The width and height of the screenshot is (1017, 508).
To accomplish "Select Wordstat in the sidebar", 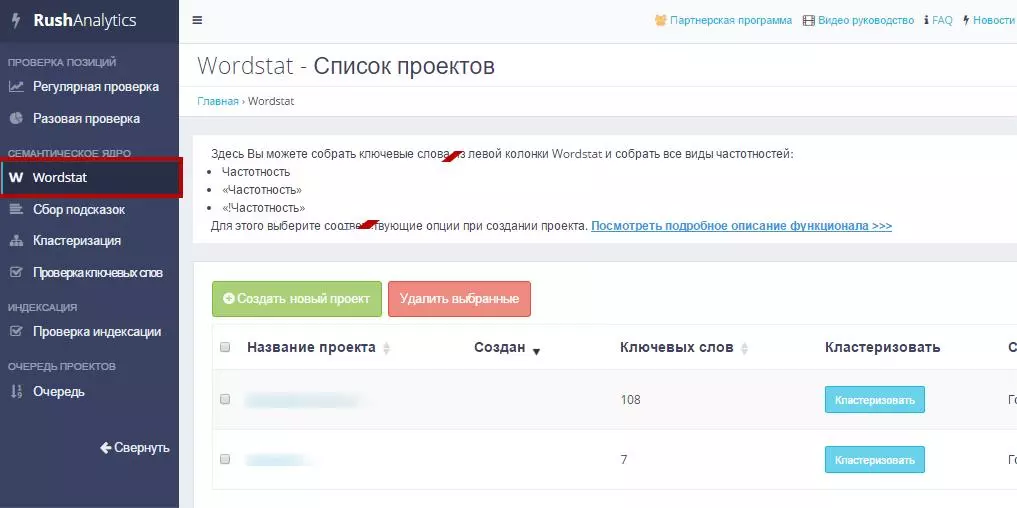I will [x=60, y=177].
